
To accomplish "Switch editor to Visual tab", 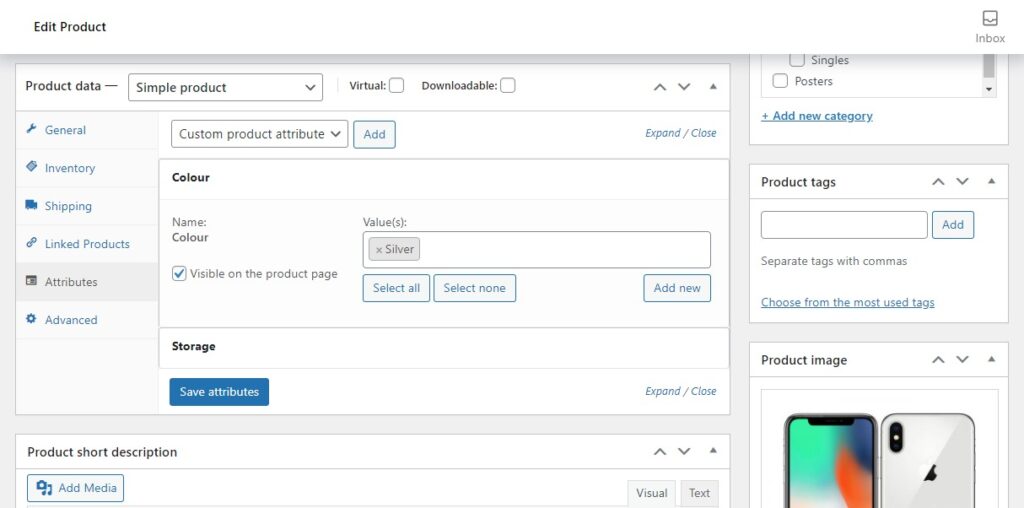I will [652, 493].
